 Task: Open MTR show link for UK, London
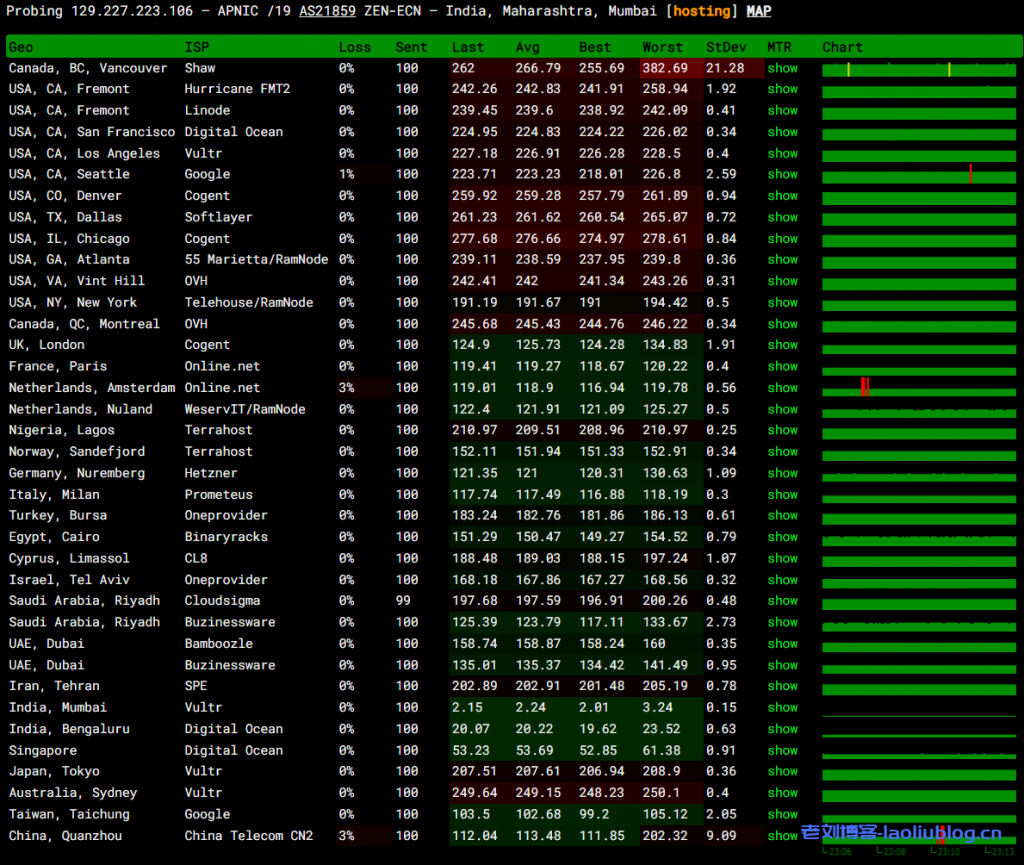point(782,345)
